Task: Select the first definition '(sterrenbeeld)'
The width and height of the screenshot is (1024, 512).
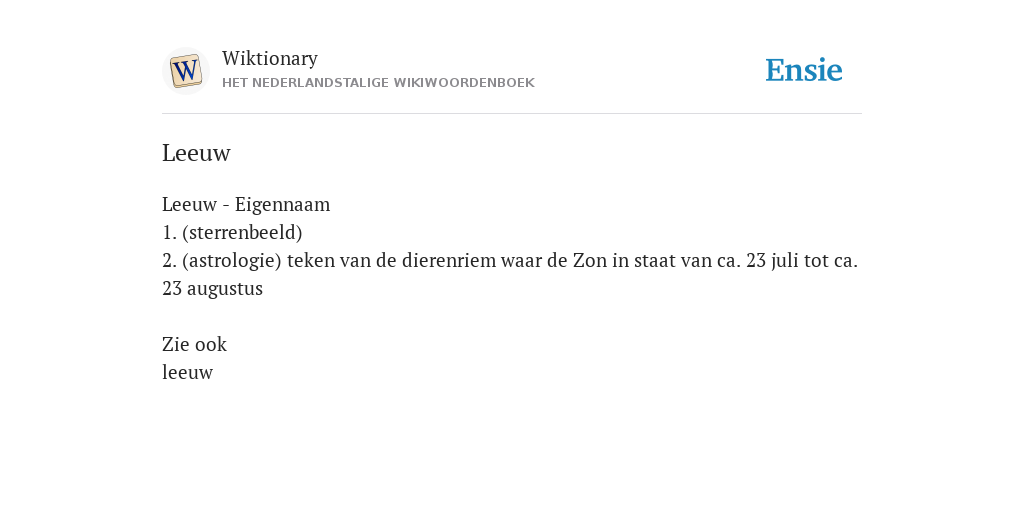Action: click(x=242, y=232)
